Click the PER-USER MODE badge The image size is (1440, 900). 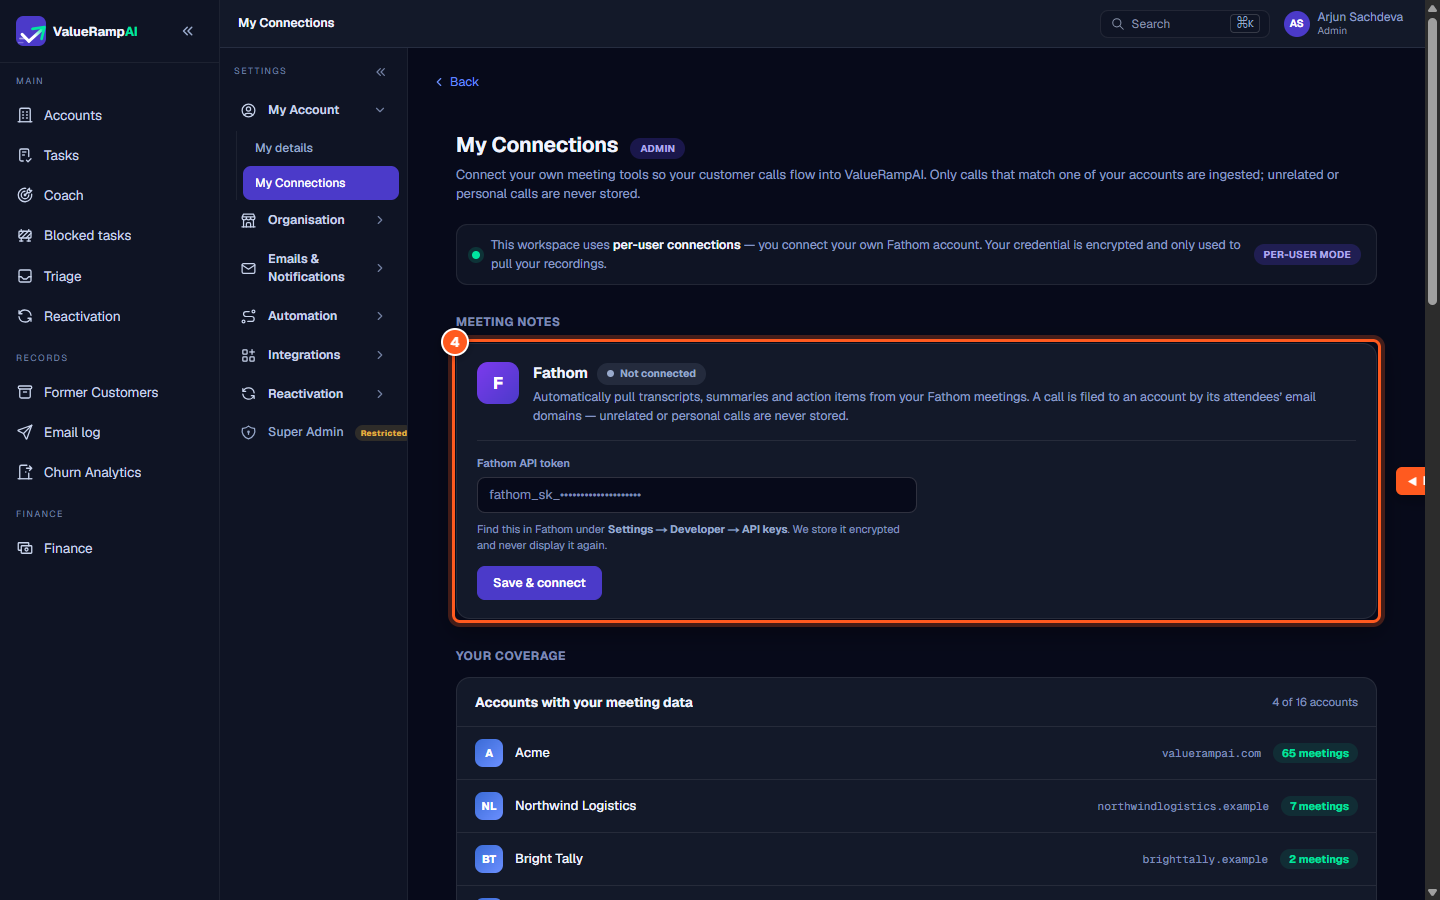coord(1306,255)
